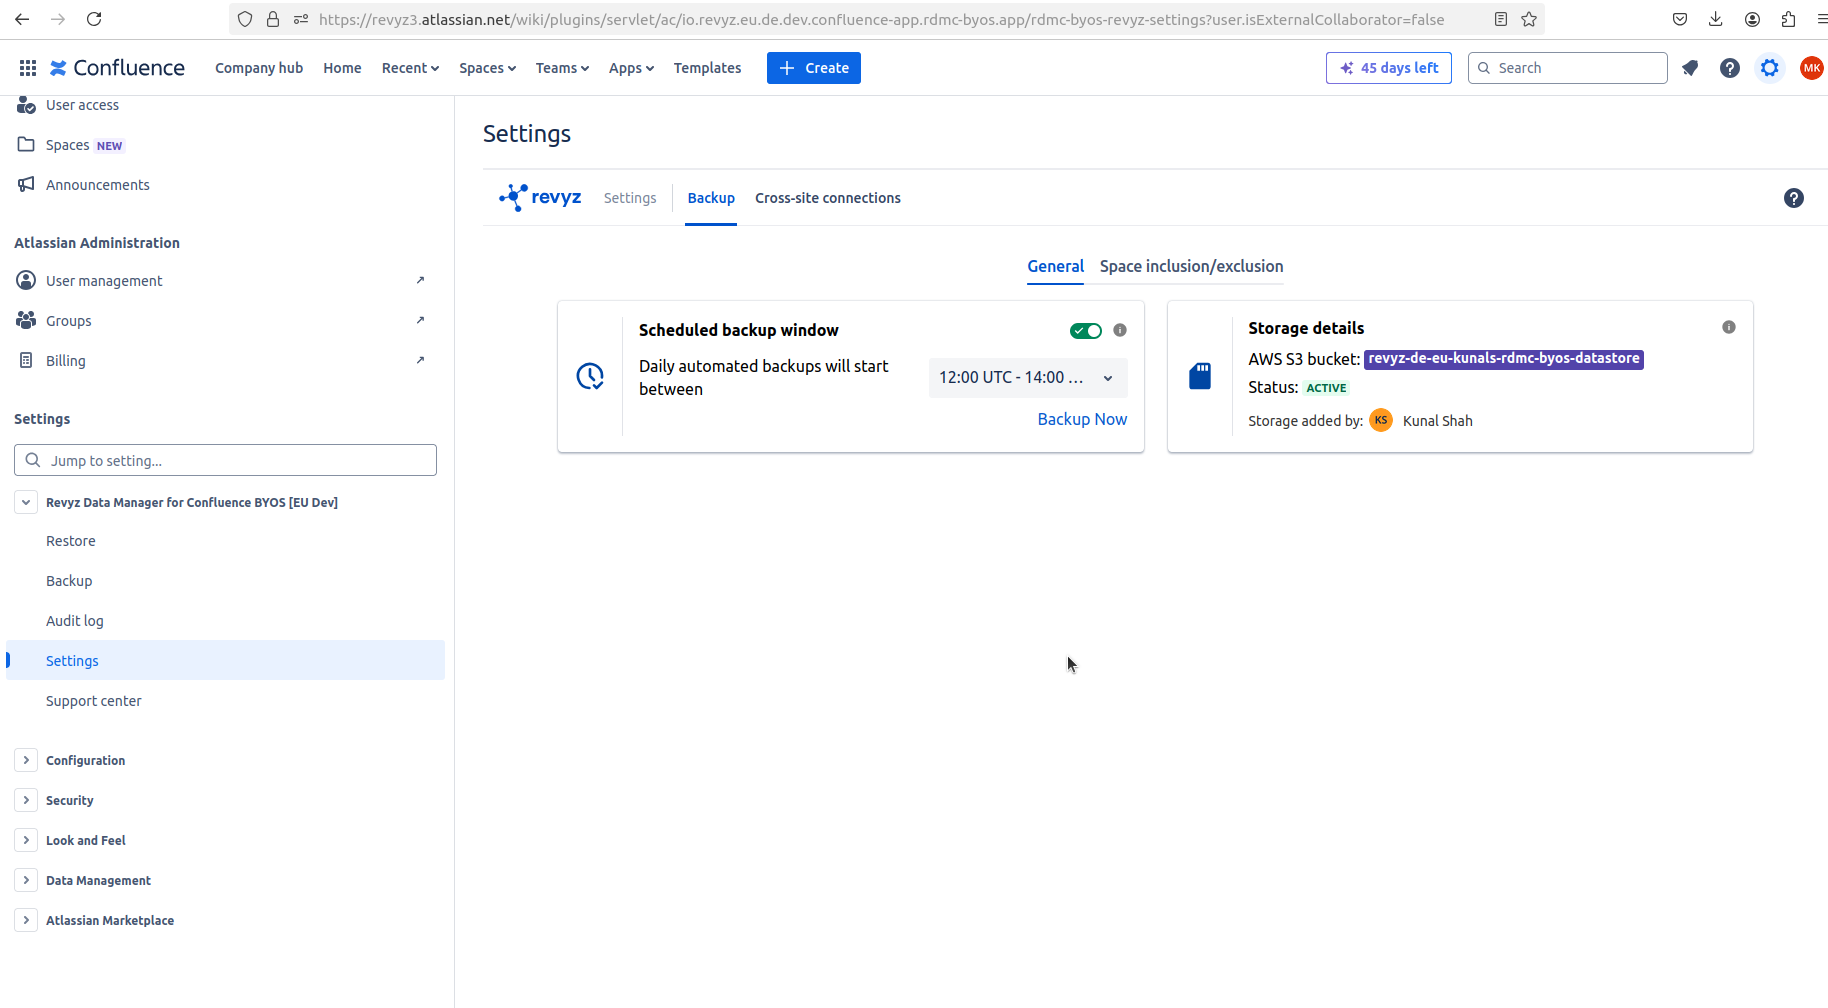Toggle reader view icon in address bar

pos(1501,19)
